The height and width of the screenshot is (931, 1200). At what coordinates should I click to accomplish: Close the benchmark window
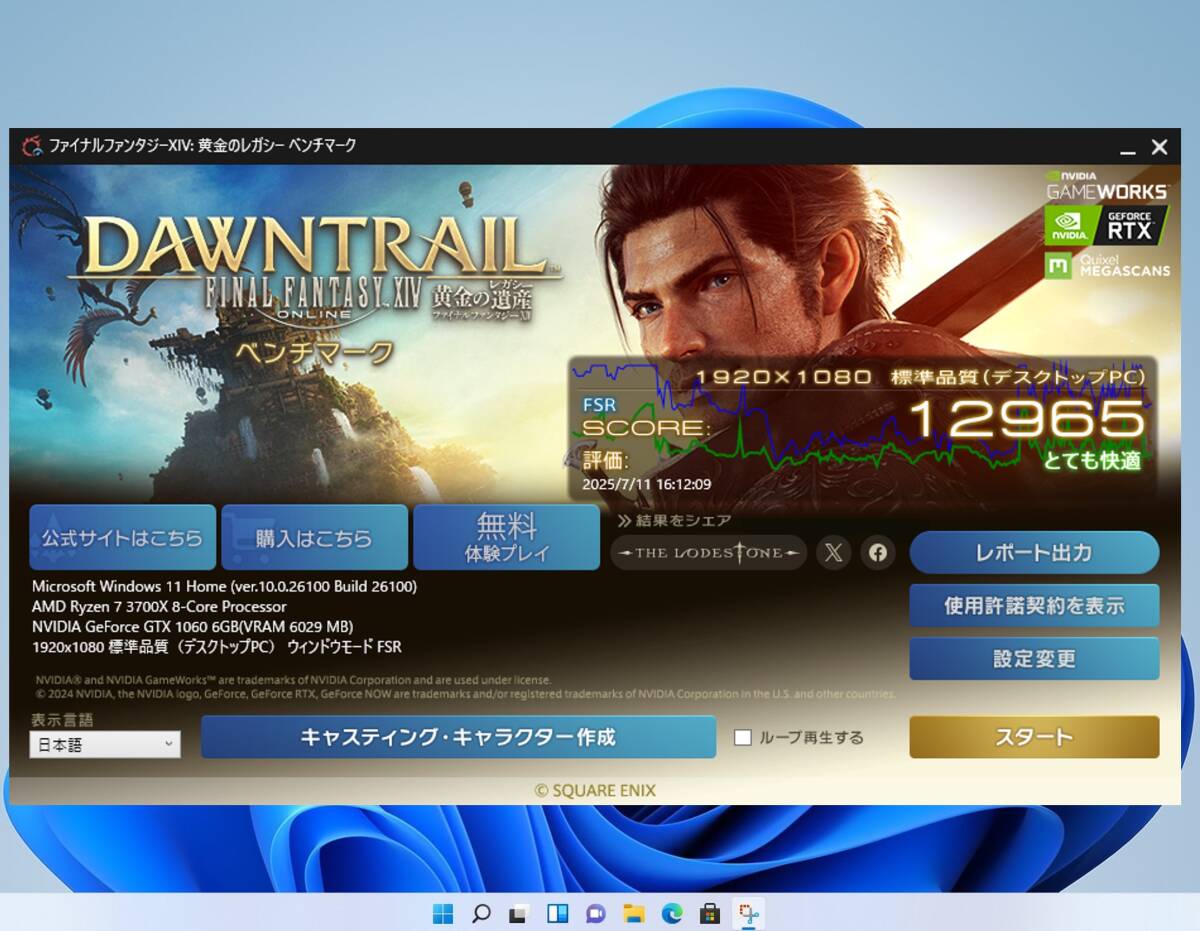click(1159, 147)
